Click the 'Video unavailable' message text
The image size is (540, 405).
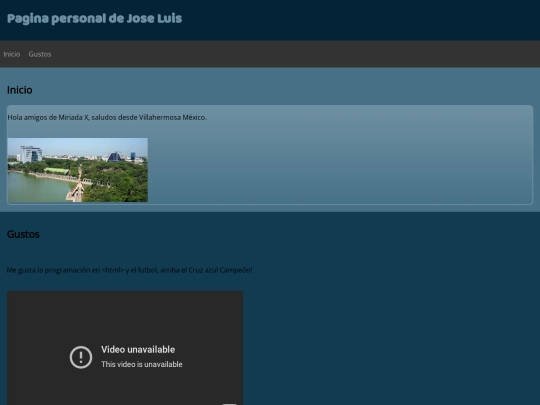point(138,350)
